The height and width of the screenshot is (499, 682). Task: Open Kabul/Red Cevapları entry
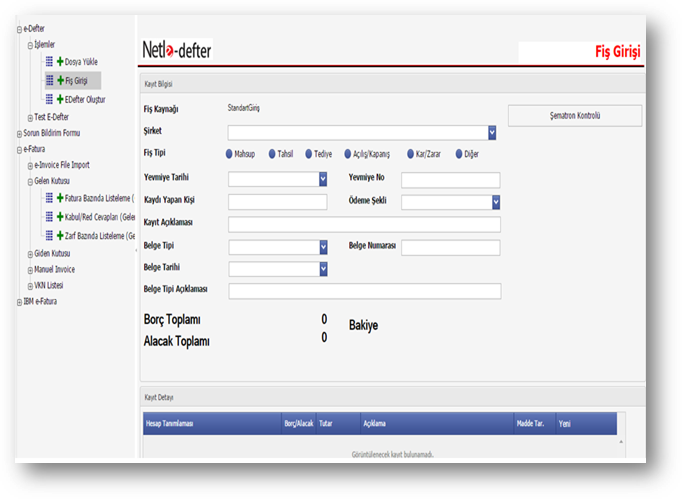(x=100, y=217)
